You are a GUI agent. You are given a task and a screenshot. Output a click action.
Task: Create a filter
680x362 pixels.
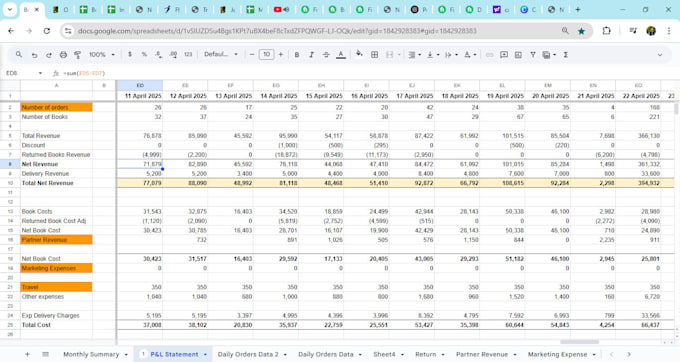(533, 55)
